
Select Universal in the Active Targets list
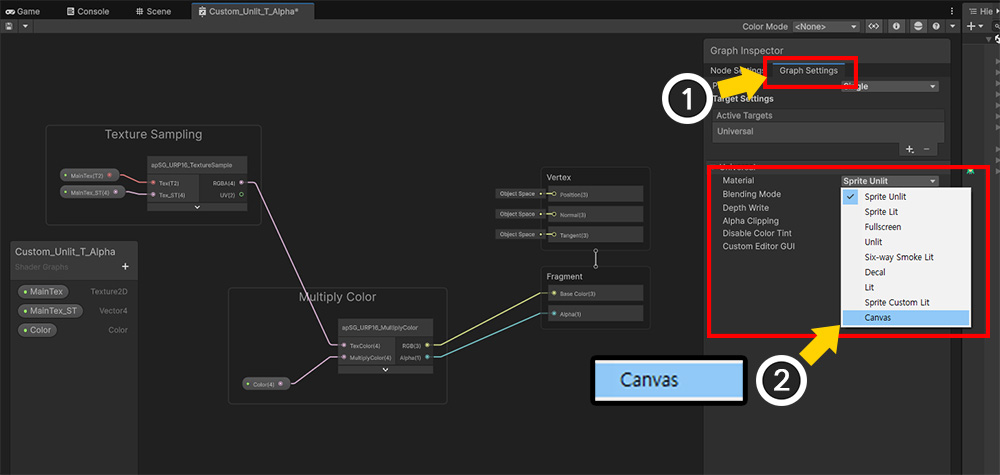pyautogui.click(x=828, y=132)
